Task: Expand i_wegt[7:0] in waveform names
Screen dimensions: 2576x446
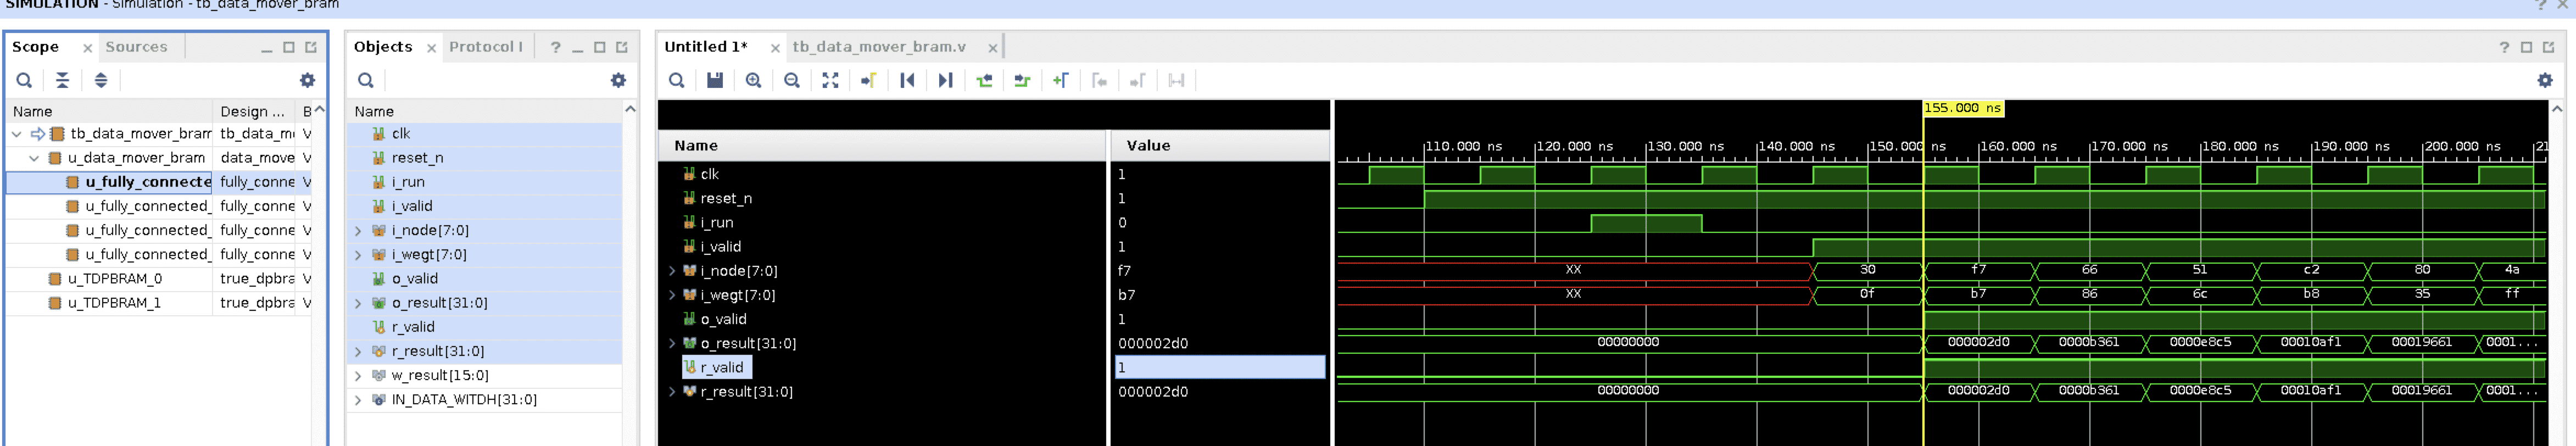Action: pos(672,295)
